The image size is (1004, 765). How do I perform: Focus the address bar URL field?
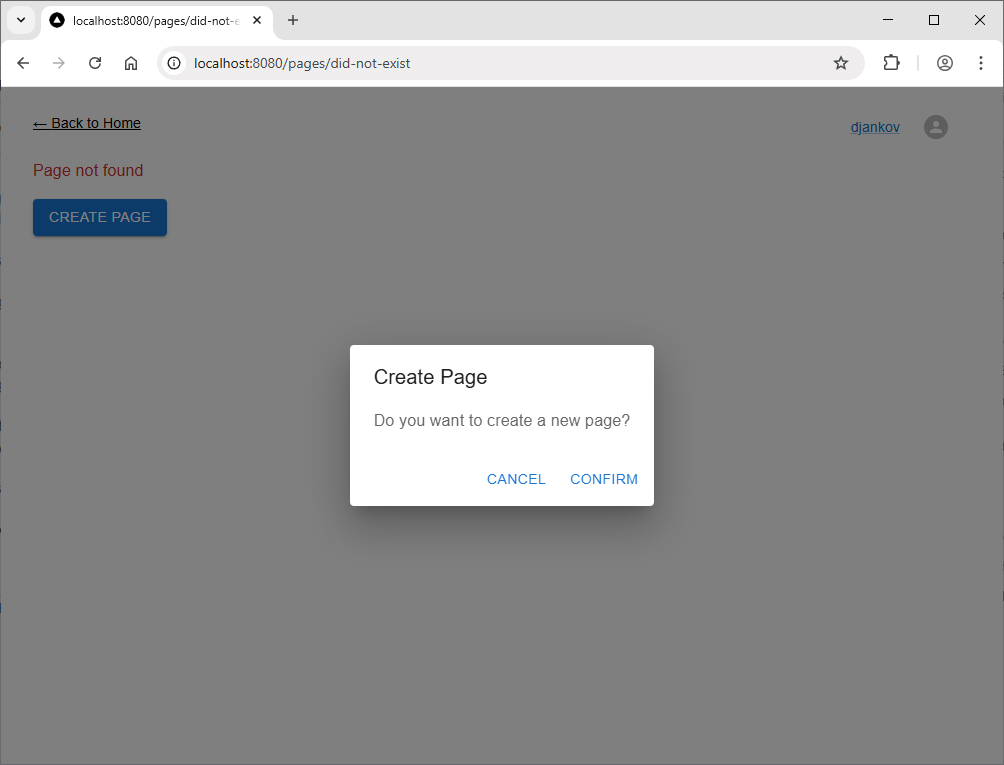tap(500, 63)
